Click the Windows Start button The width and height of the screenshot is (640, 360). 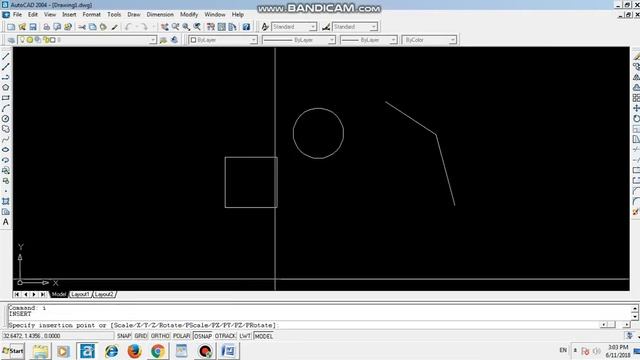[x=13, y=351]
